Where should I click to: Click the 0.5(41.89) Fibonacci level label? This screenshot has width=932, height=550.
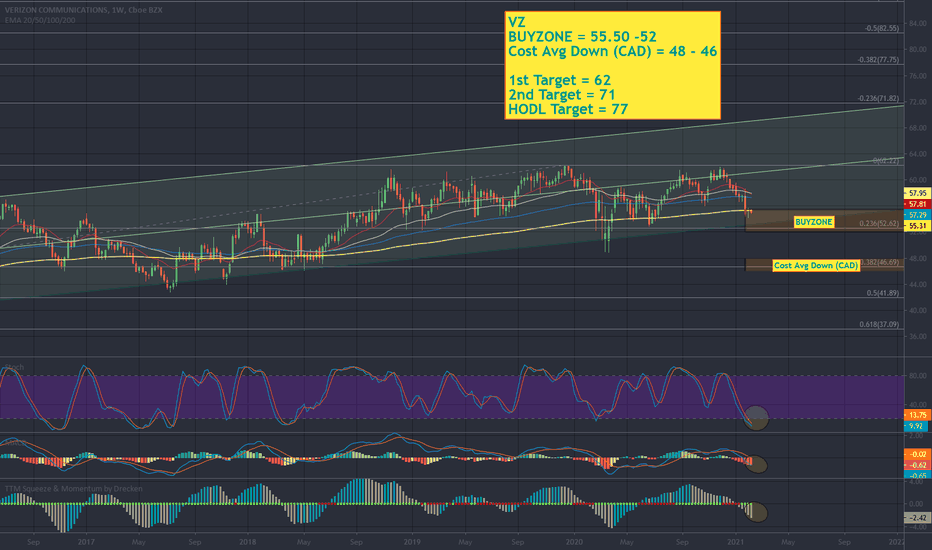tap(883, 293)
